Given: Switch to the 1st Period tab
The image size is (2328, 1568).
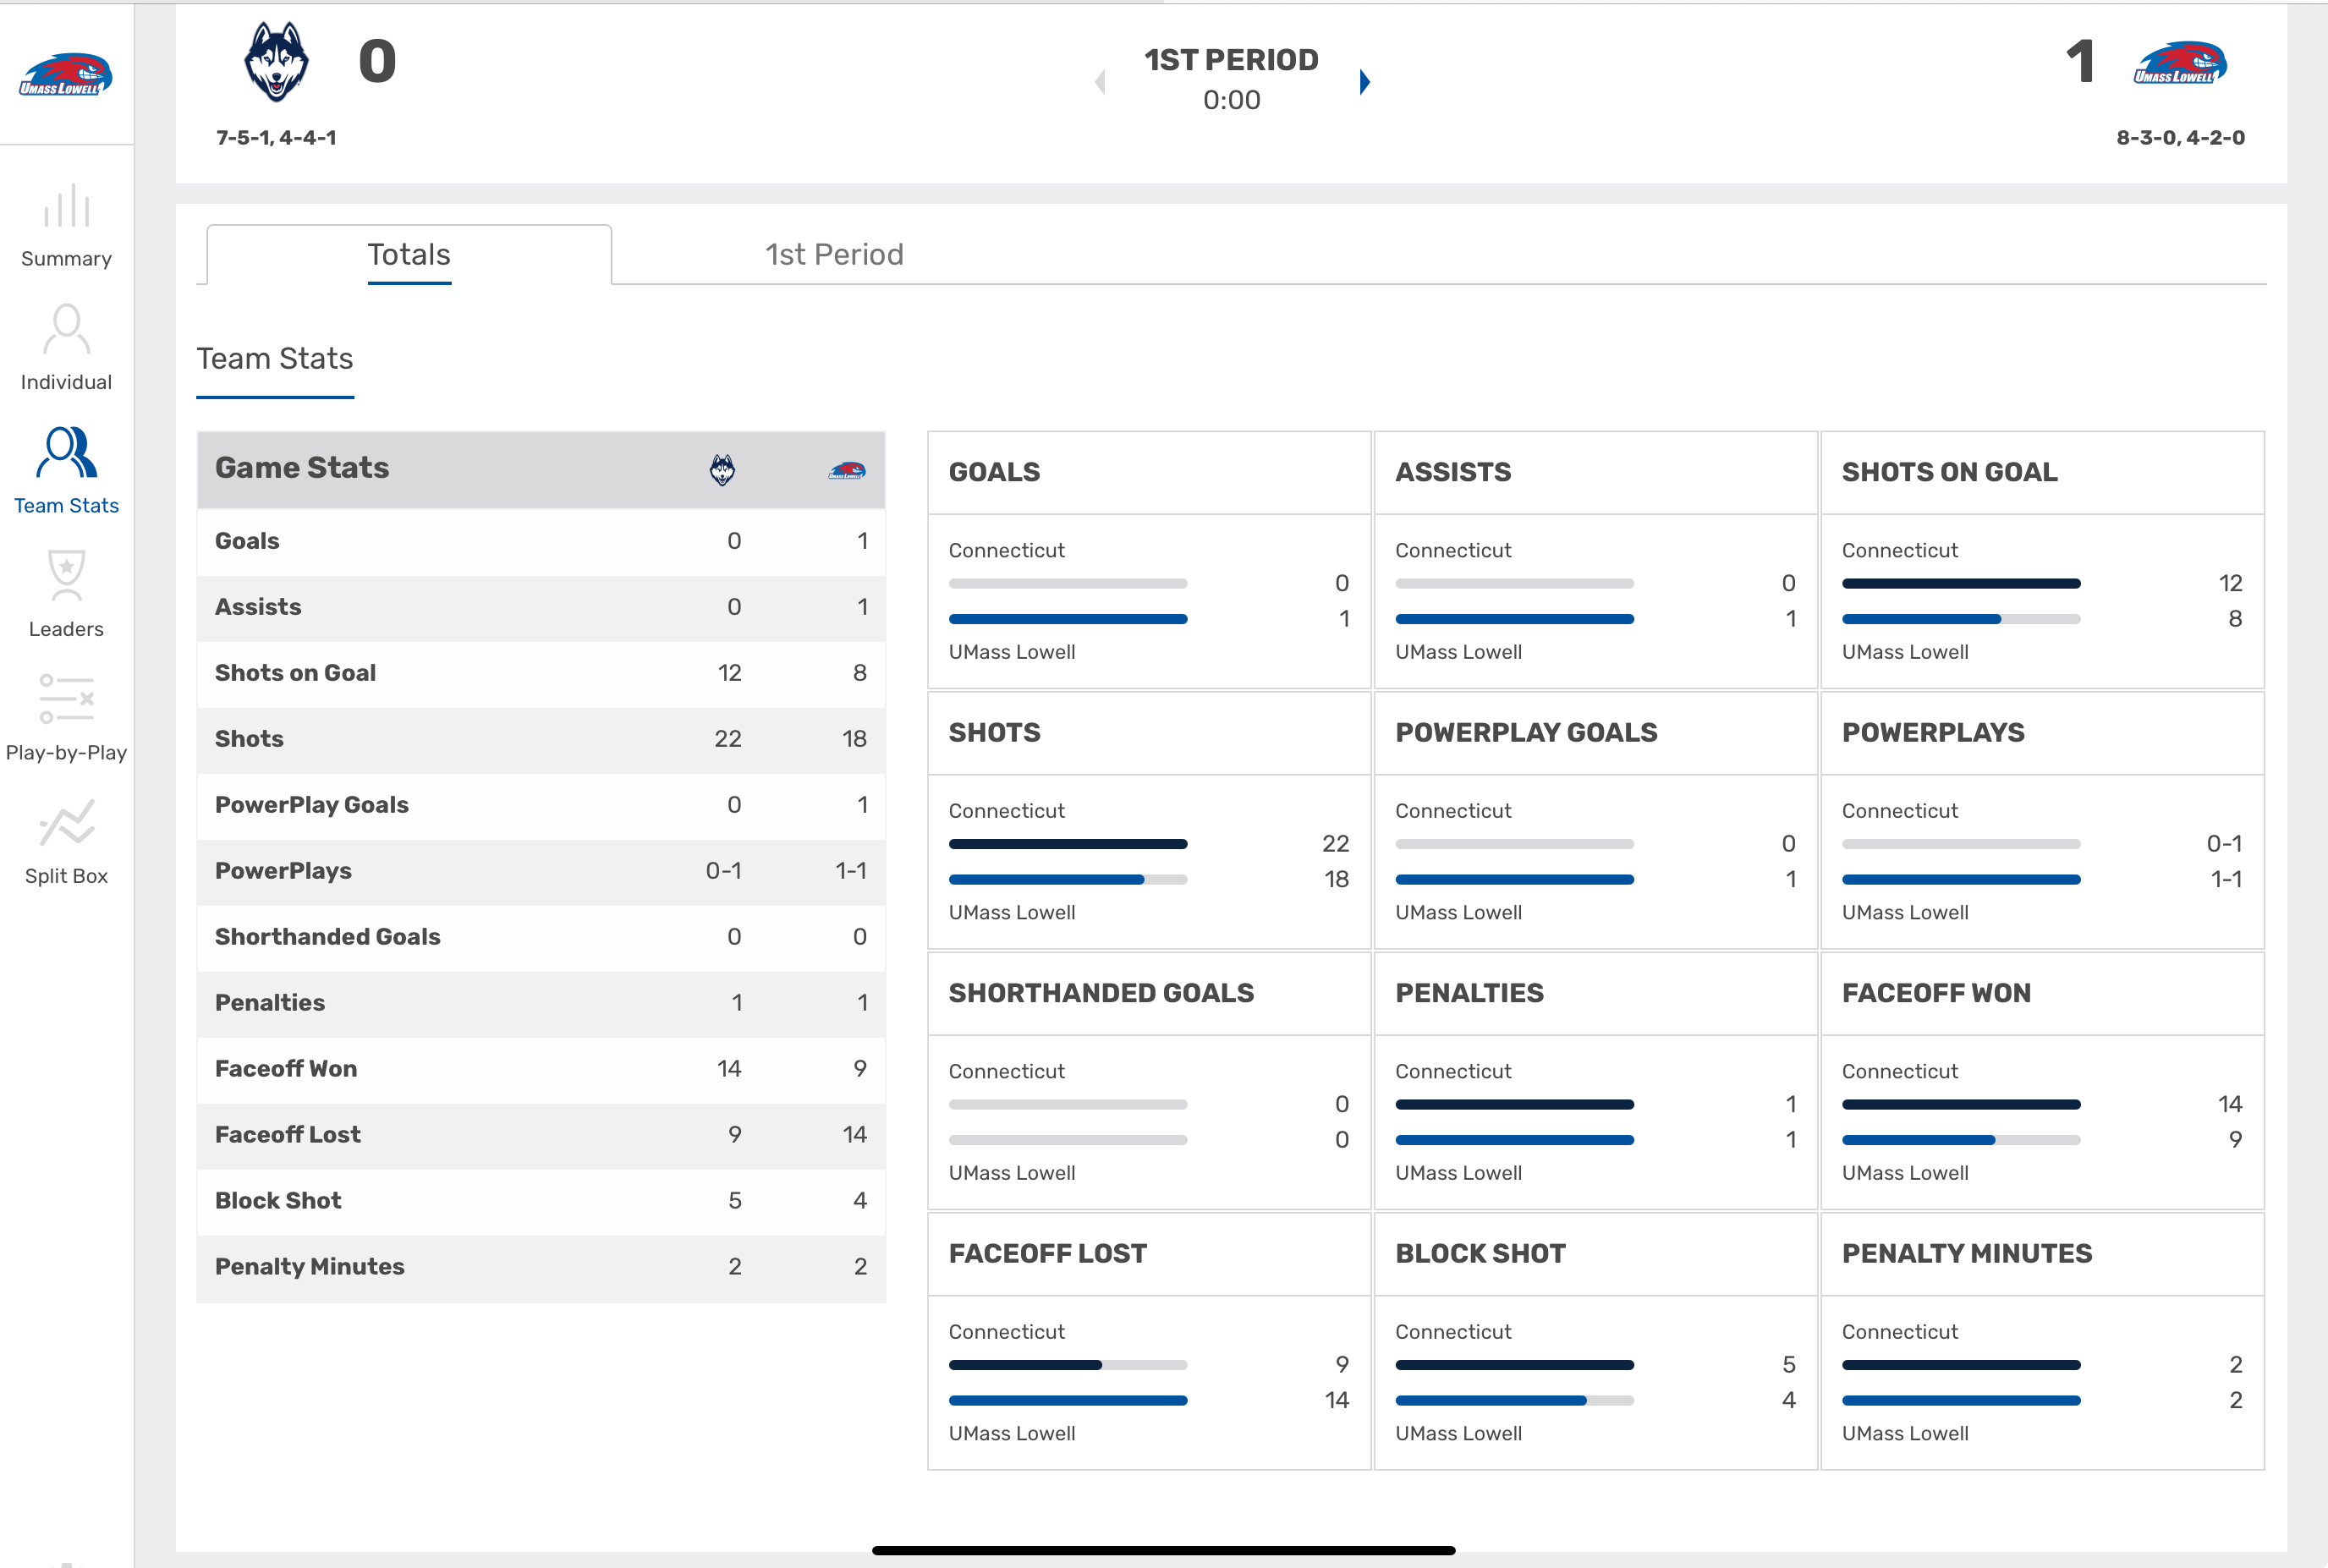Looking at the screenshot, I should [x=834, y=254].
